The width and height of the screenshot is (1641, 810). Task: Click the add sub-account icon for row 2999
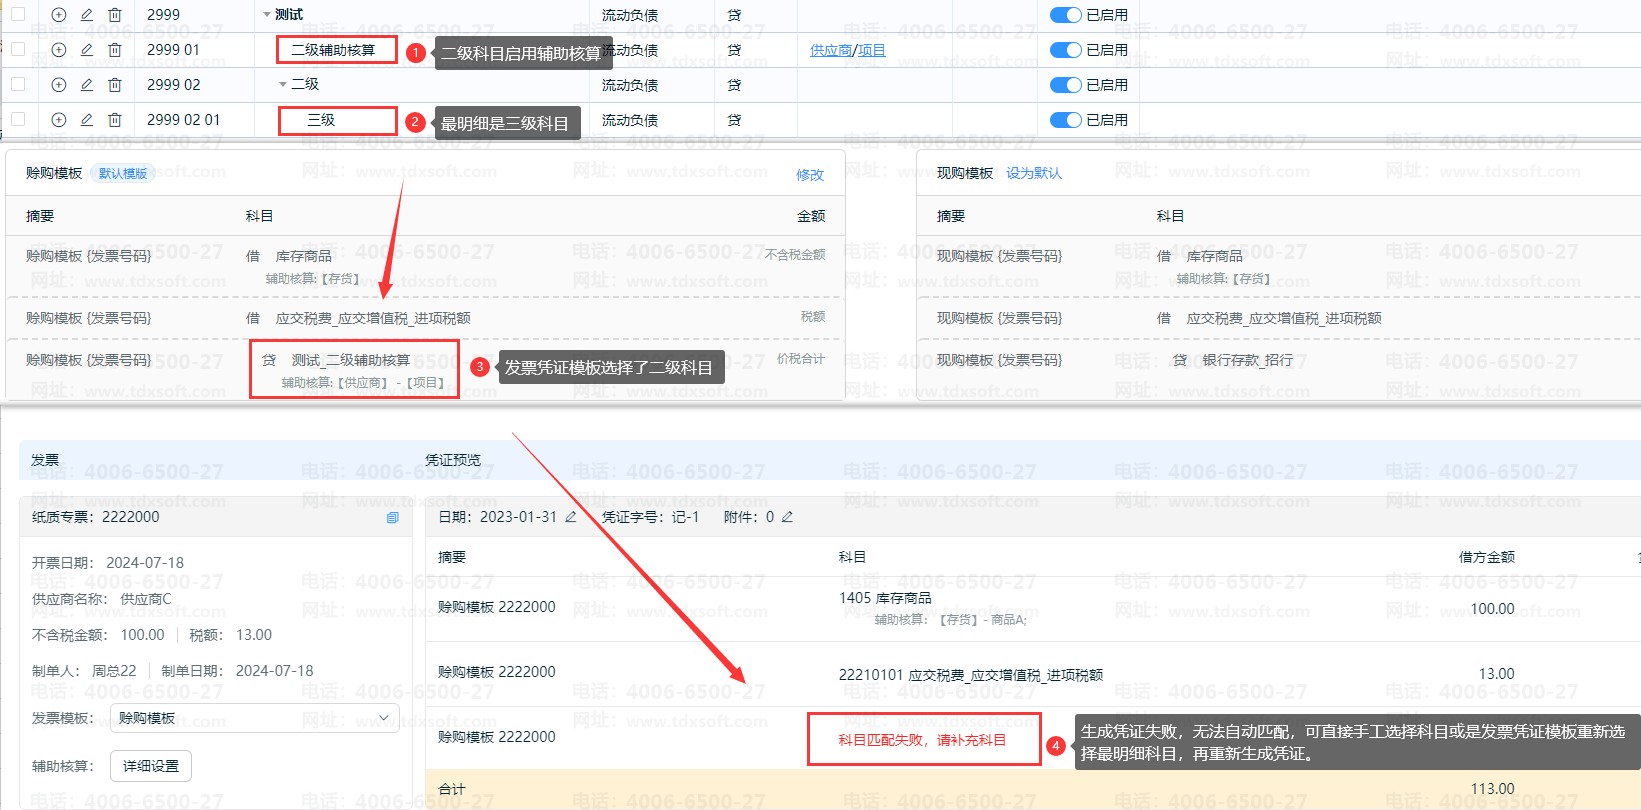click(59, 15)
